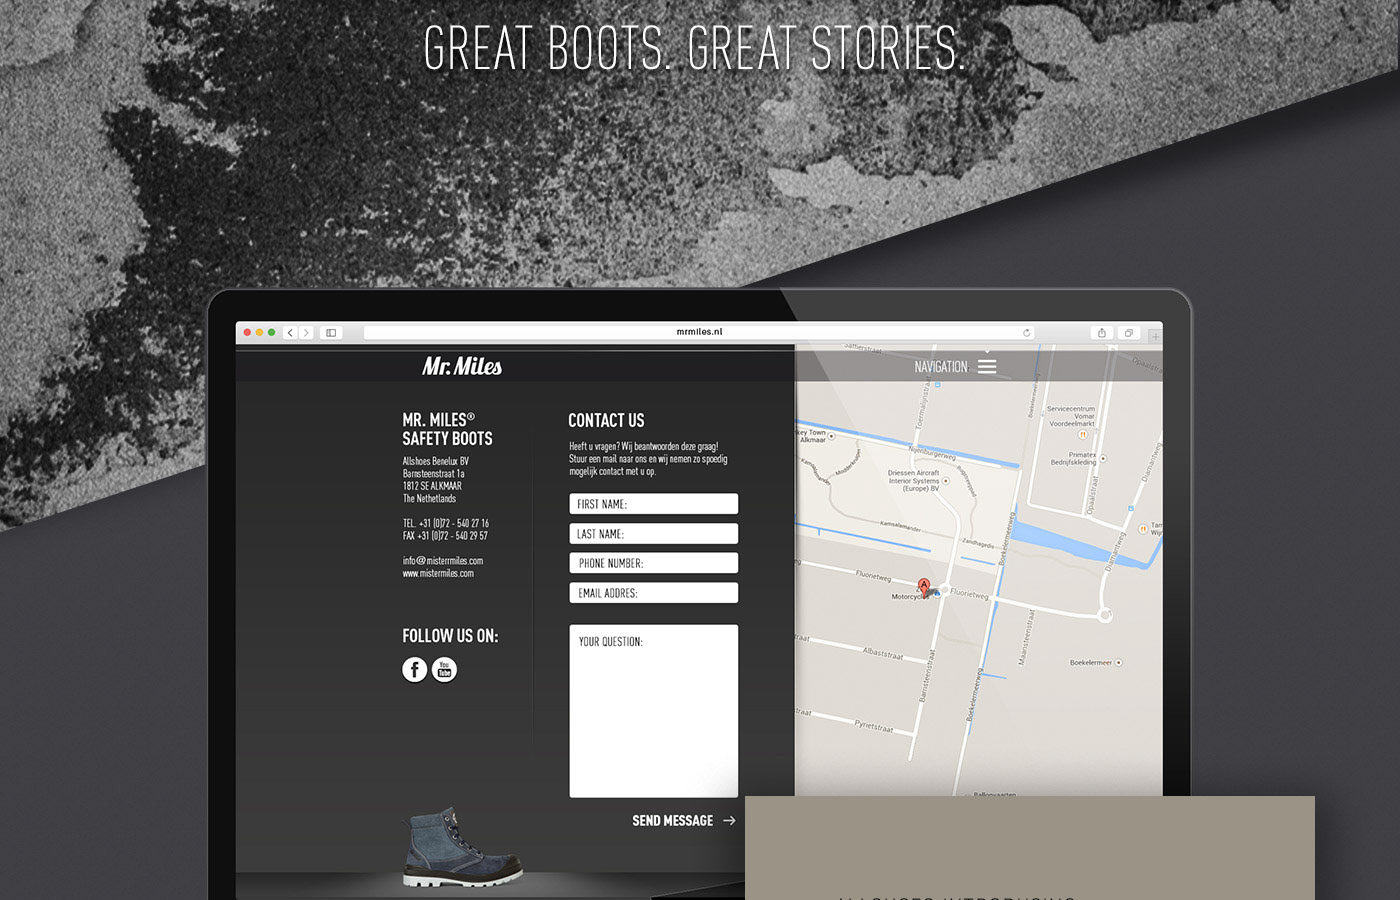The width and height of the screenshot is (1400, 900).
Task: Click the red map marker A
Action: [x=924, y=586]
